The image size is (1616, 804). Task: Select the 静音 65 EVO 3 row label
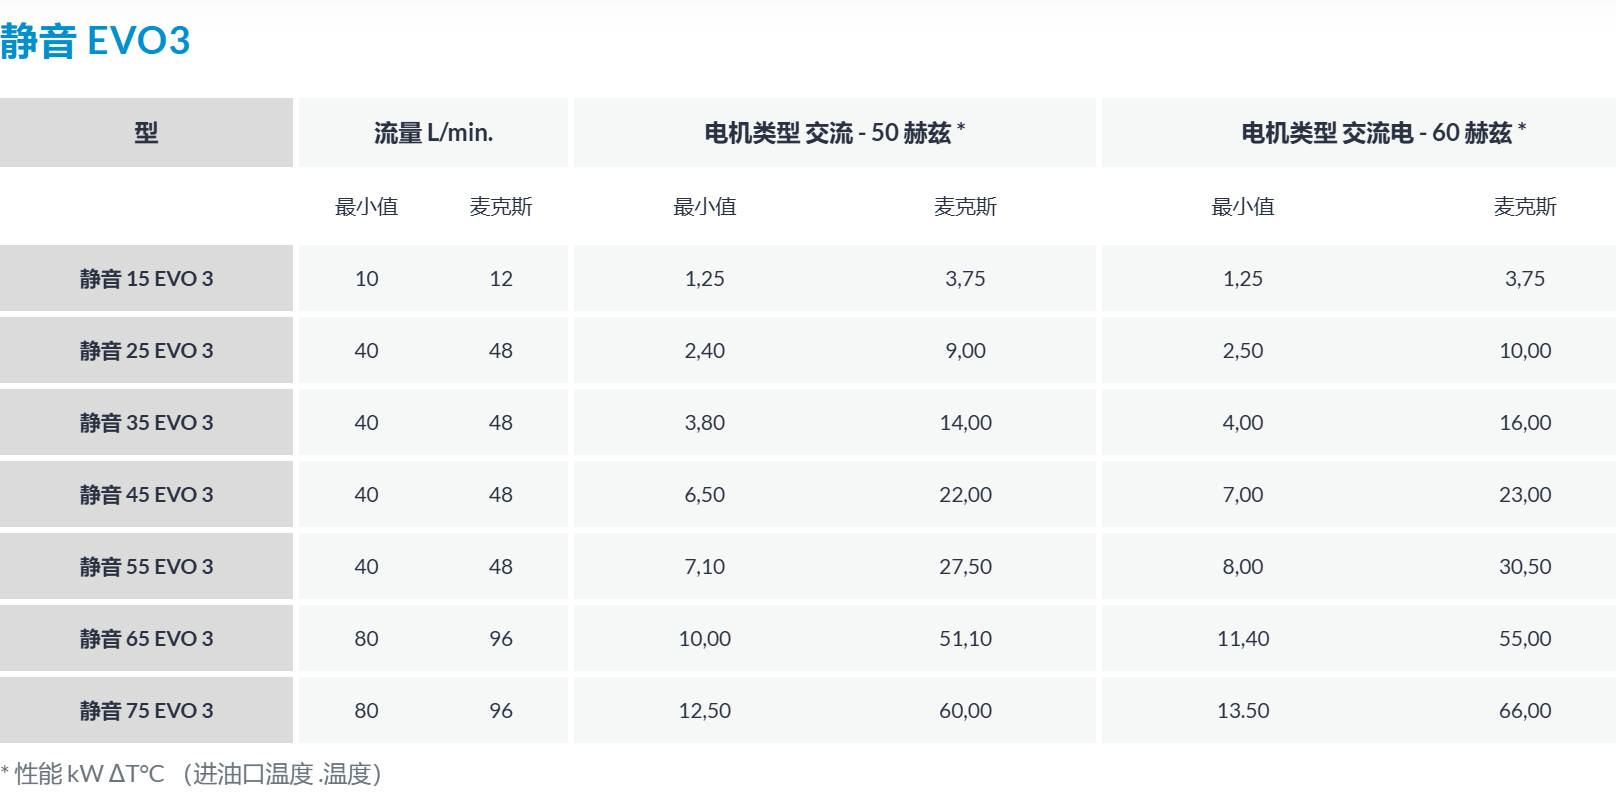click(x=146, y=638)
